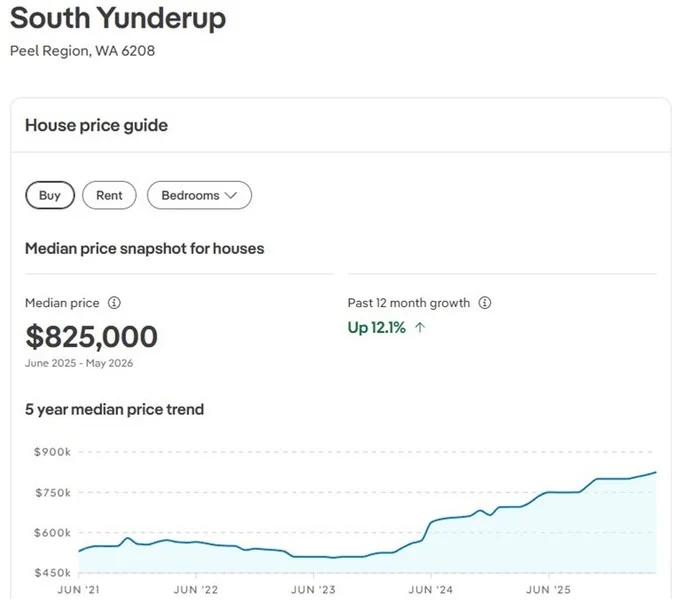The image size is (688, 600).
Task: Switch to the Rent toggle pill
Action: pyautogui.click(x=109, y=195)
